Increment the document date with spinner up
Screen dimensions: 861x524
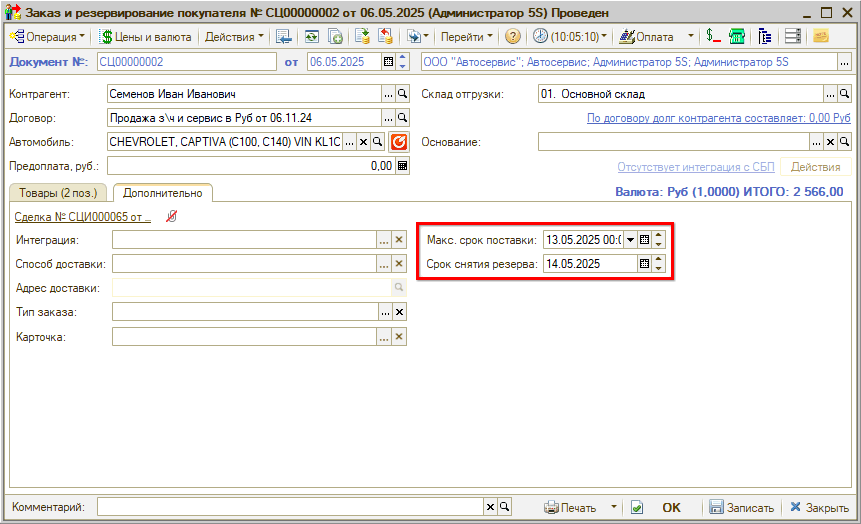coord(403,58)
